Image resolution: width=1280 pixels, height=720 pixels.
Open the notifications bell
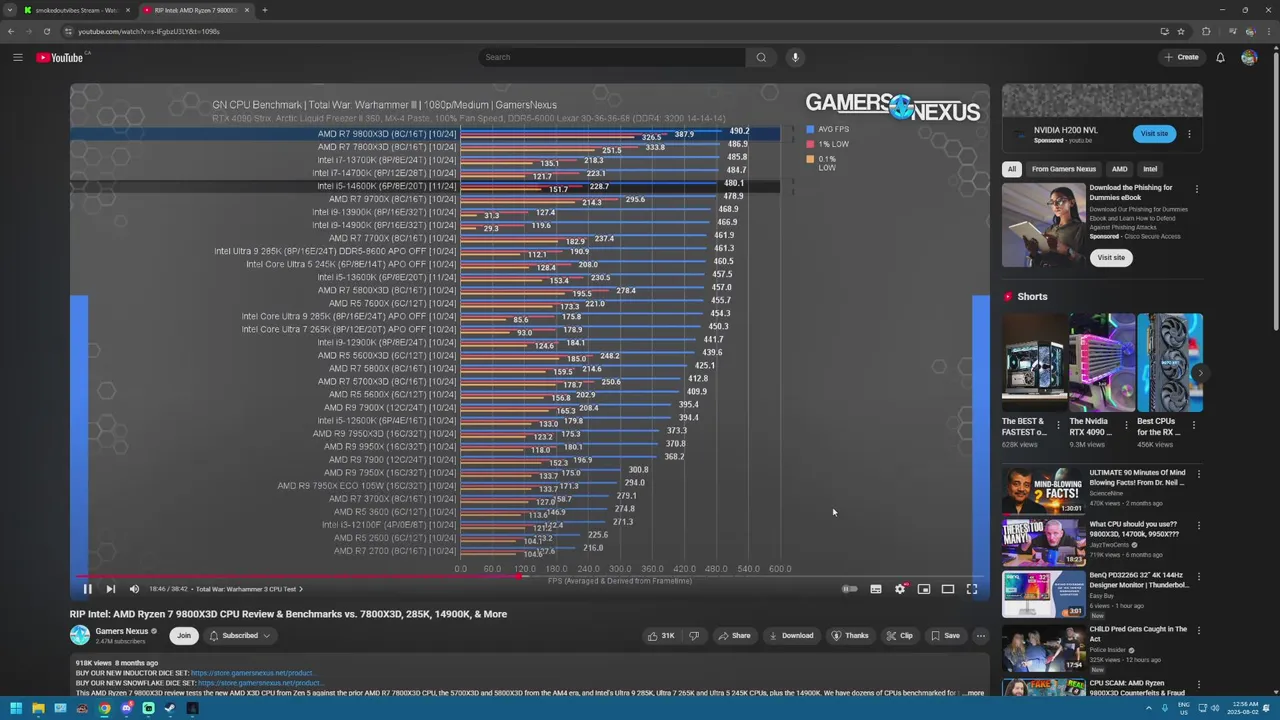1220,57
